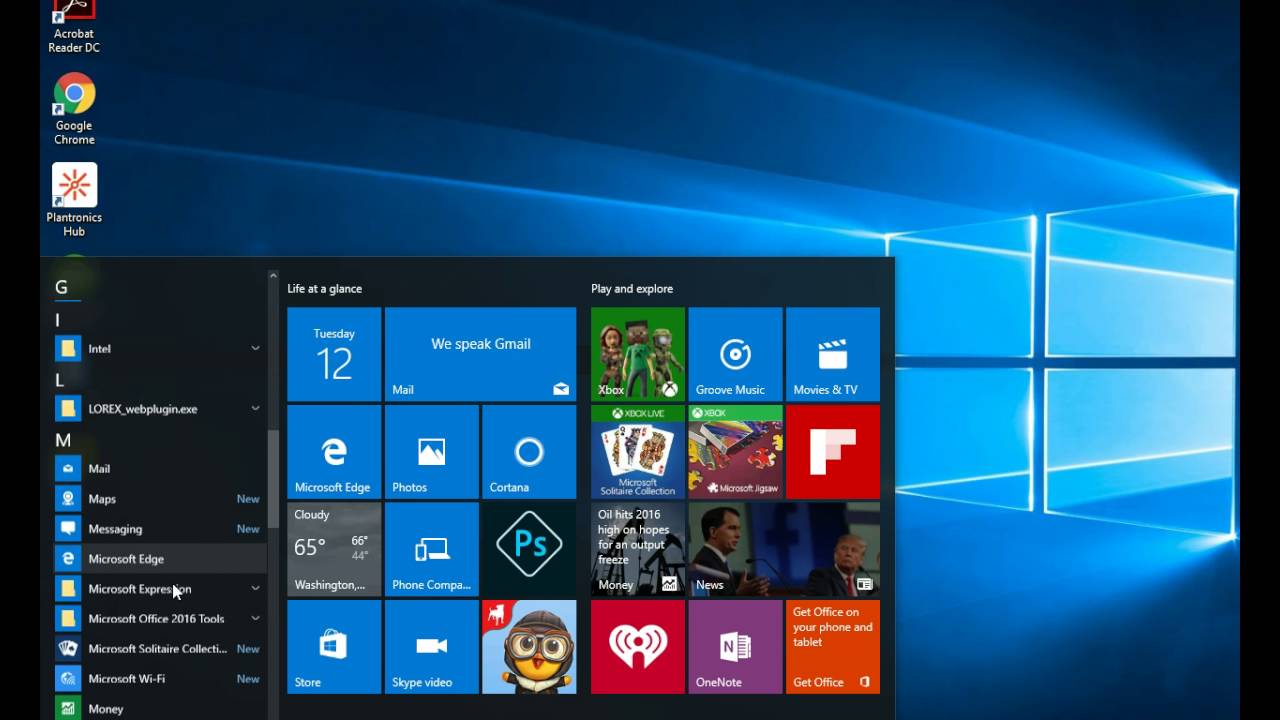The image size is (1280, 720).
Task: Open the Plantronics Hub desktop icon
Action: (74, 200)
